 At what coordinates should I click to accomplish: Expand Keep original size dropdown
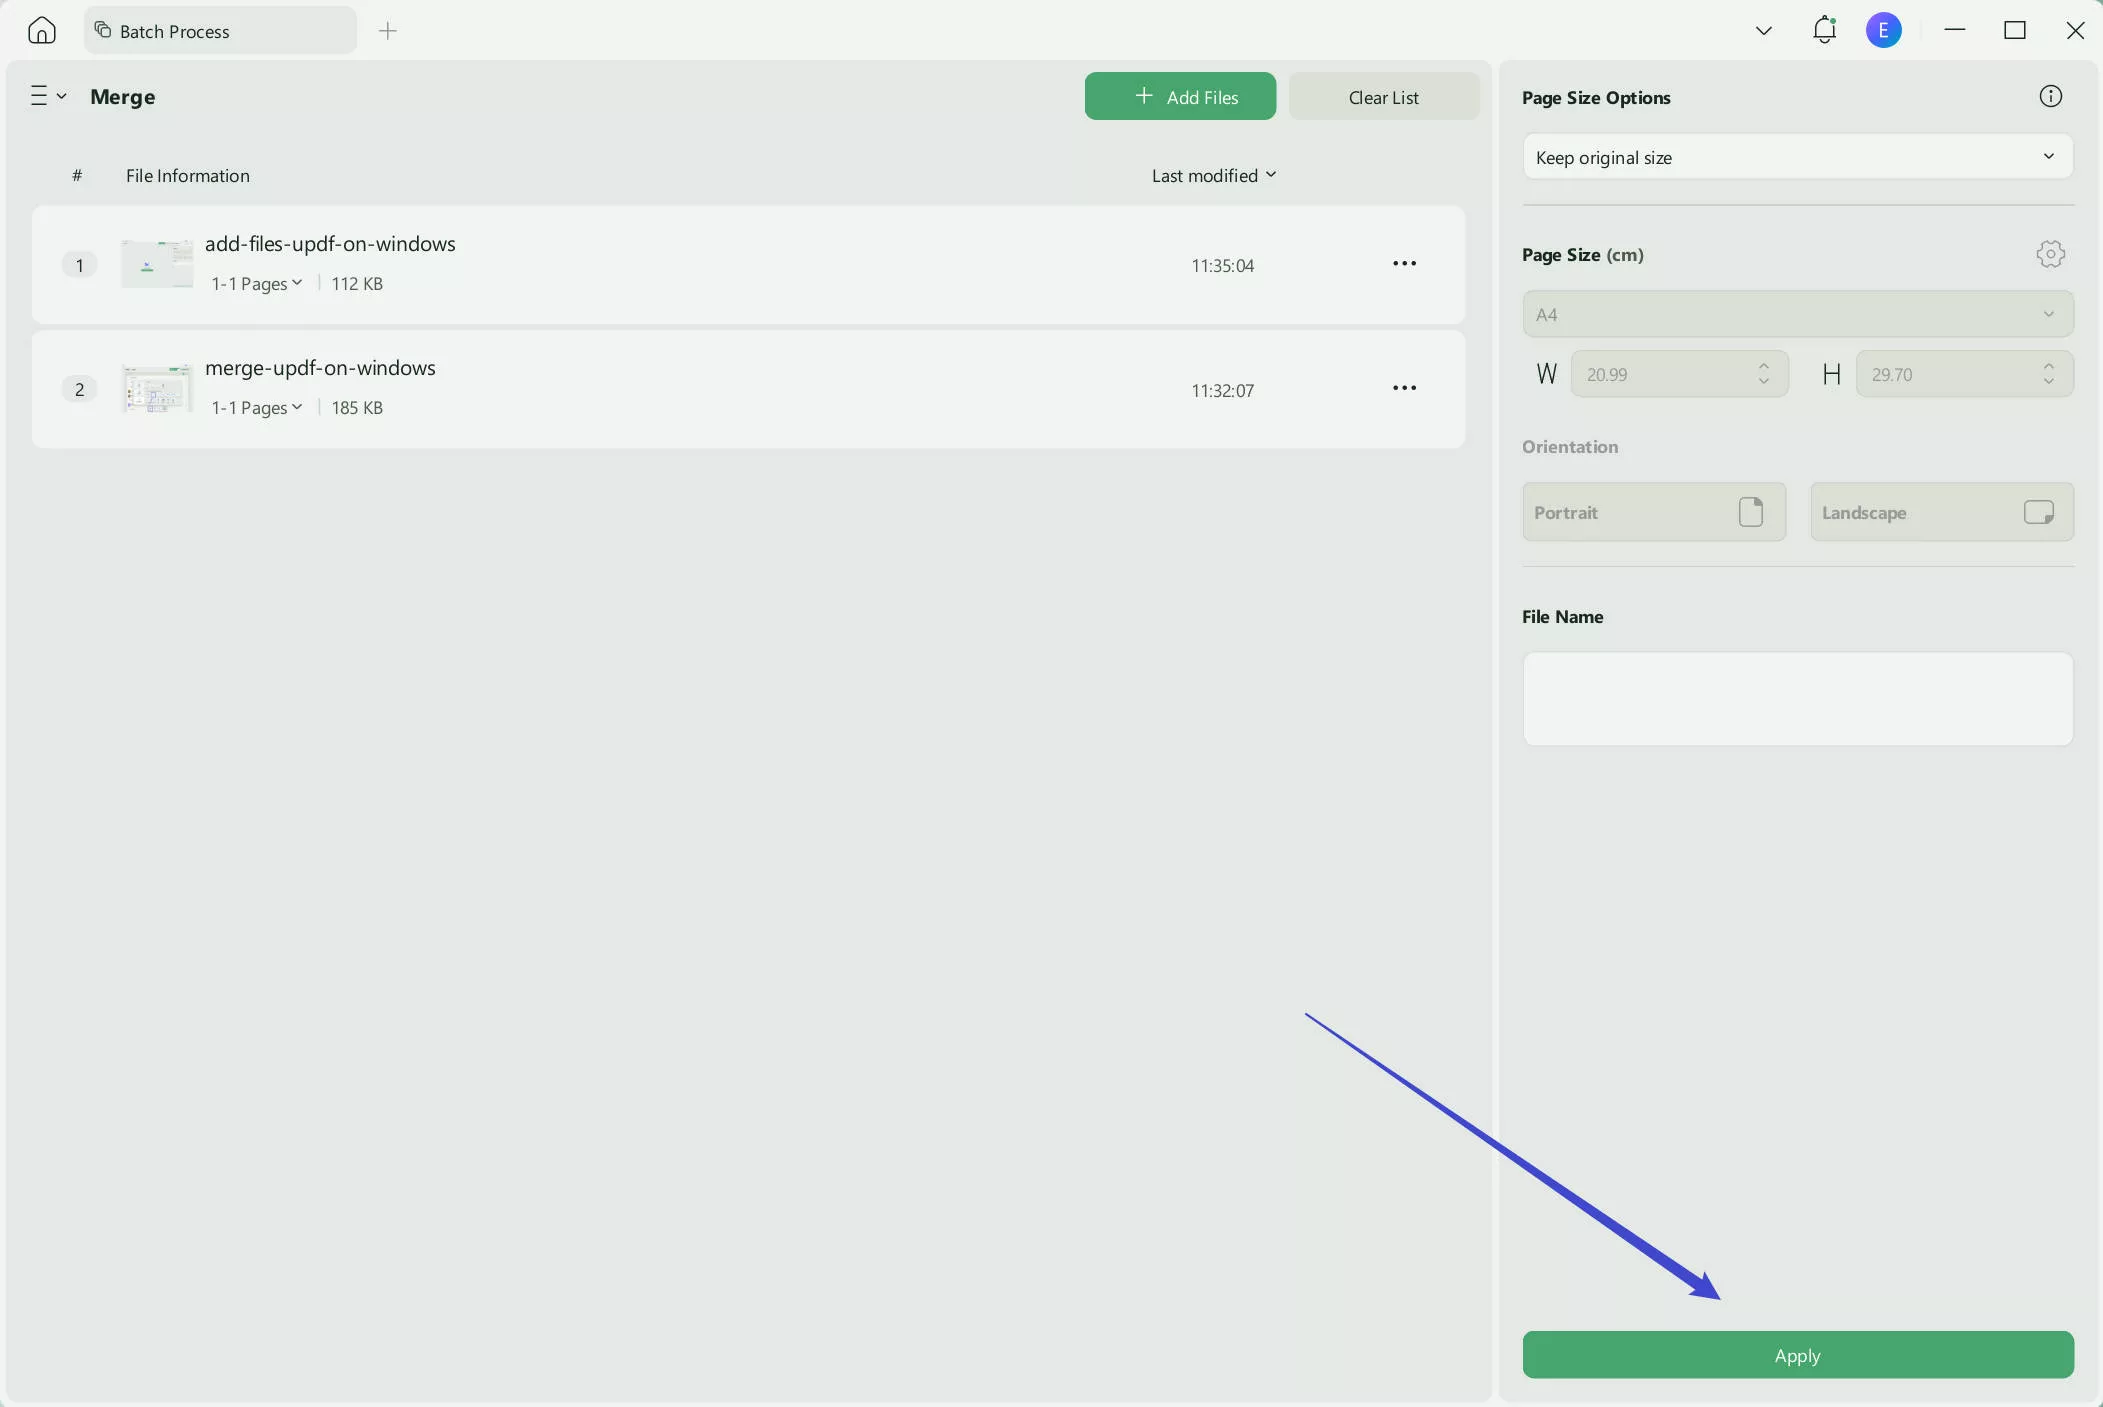pyautogui.click(x=1797, y=157)
